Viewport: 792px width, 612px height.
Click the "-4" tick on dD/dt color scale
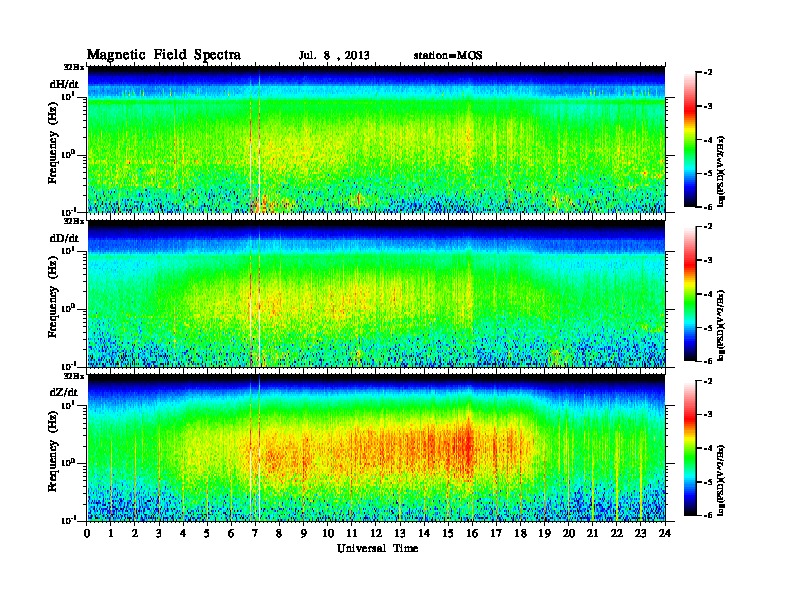[708, 294]
